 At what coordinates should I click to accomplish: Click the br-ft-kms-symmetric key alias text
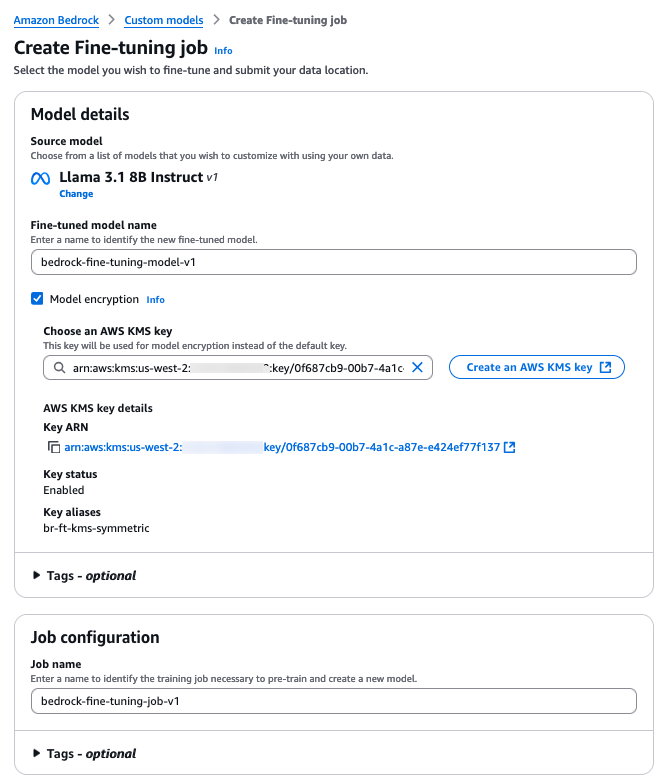96,528
